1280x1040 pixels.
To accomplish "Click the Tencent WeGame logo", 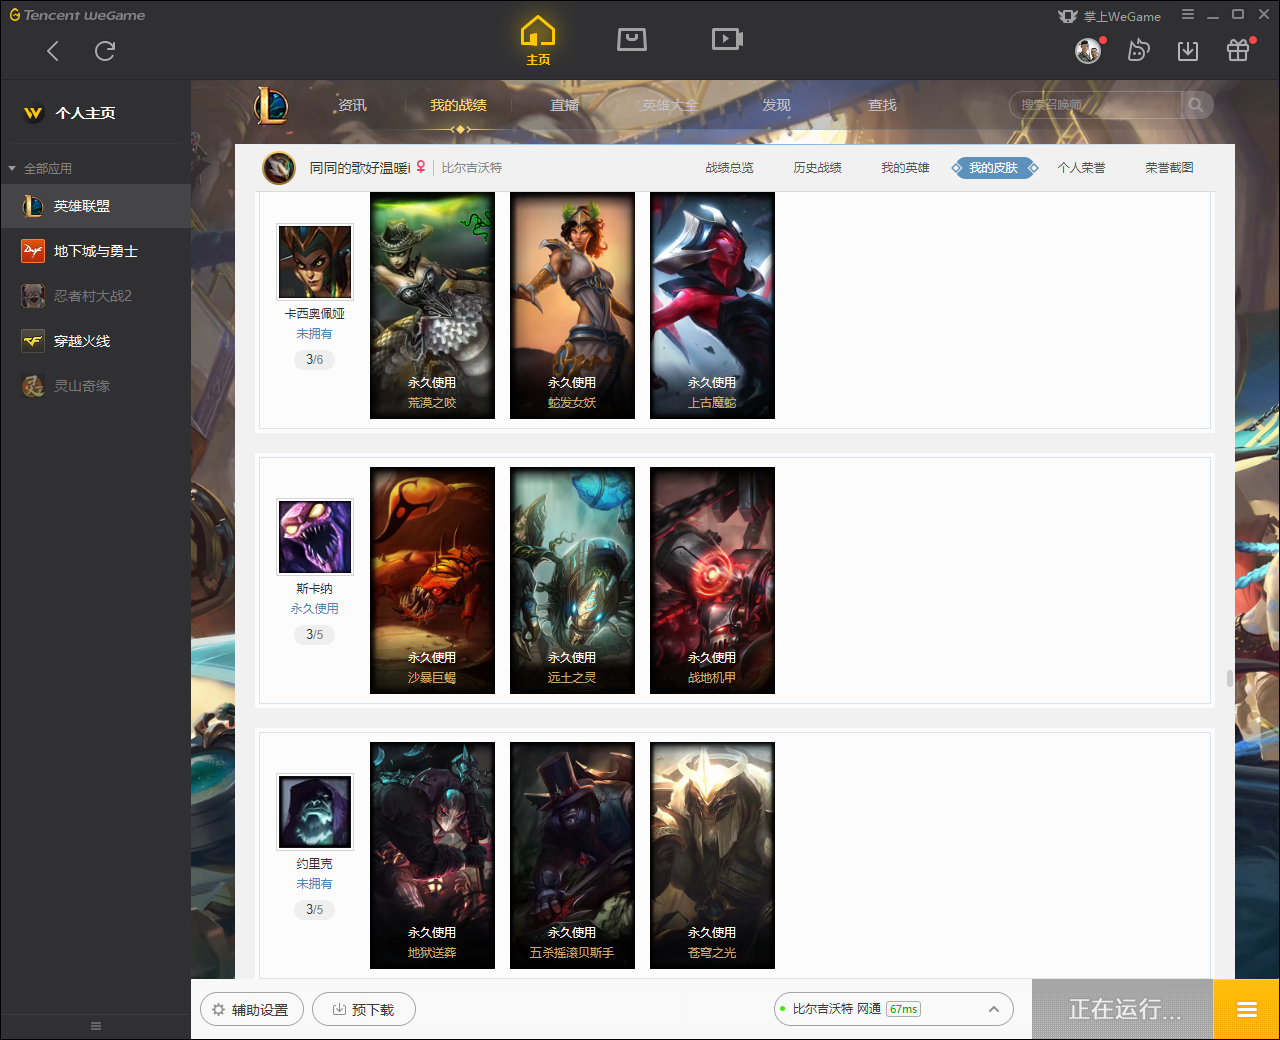I will (78, 15).
